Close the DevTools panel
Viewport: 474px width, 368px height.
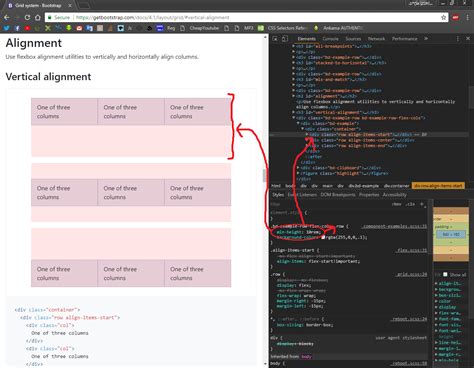tap(468, 39)
